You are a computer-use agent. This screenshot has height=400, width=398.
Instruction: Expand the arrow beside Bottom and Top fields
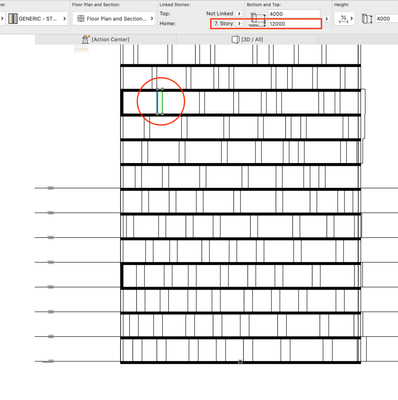coord(326,19)
